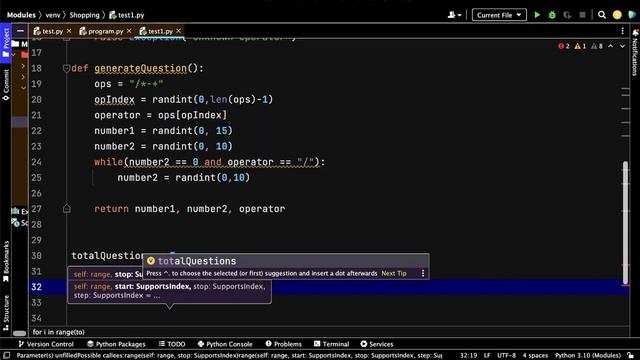Collapse the project panel with minus icon
Image resolution: width=640 pixels, height=360 pixels.
[20, 31]
